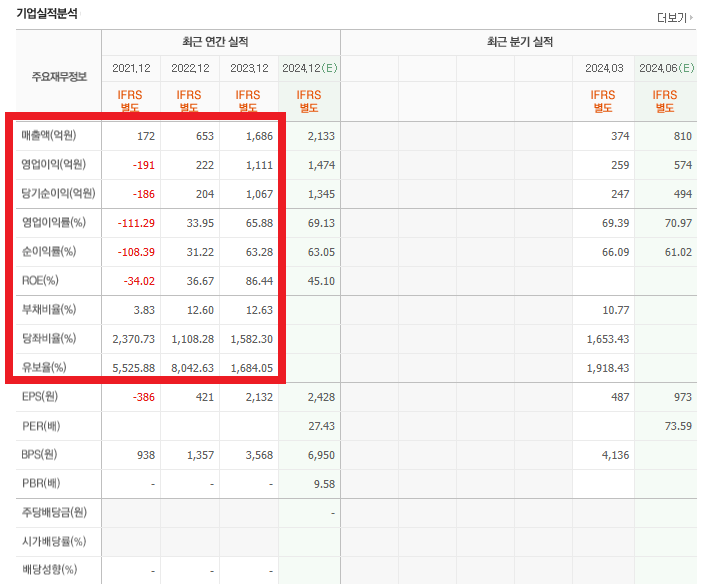Click the 유보율(%) row label
The width and height of the screenshot is (703, 584).
tap(44, 367)
